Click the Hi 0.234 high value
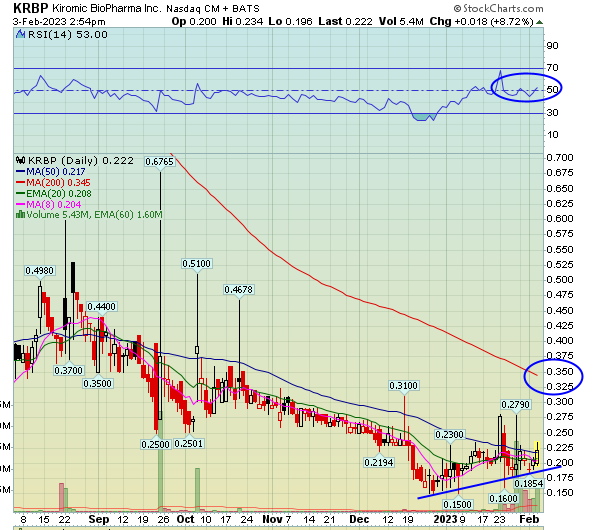Image resolution: width=593 pixels, height=530 pixels. point(242,22)
